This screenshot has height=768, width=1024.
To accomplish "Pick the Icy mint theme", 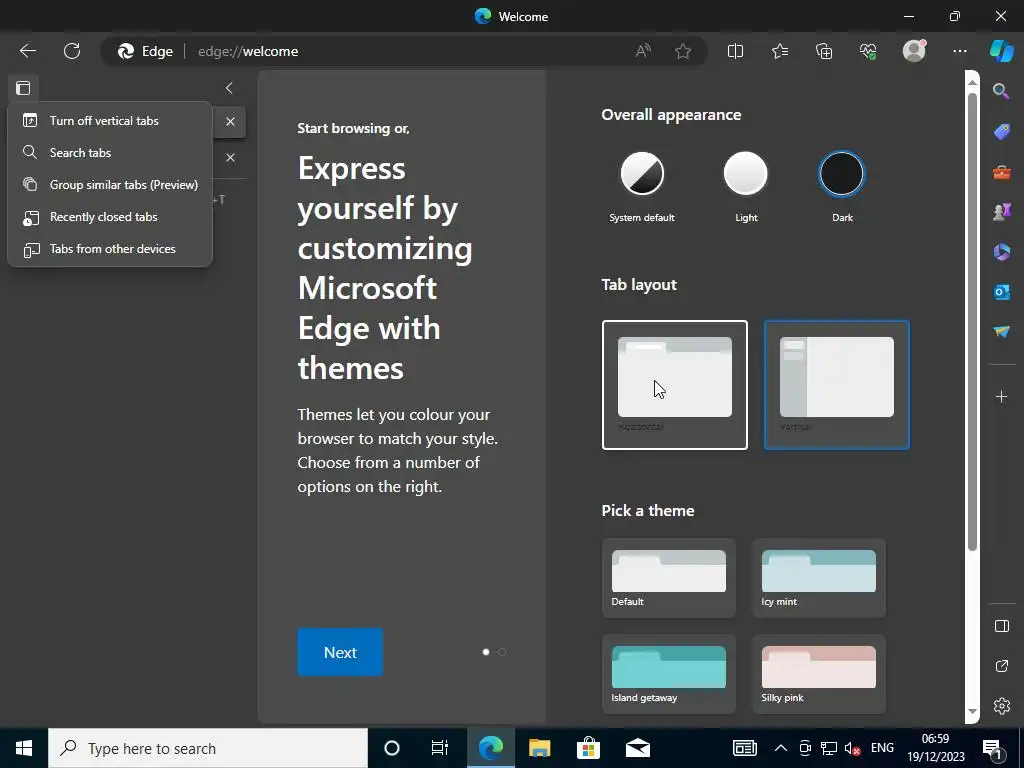I will [x=819, y=578].
